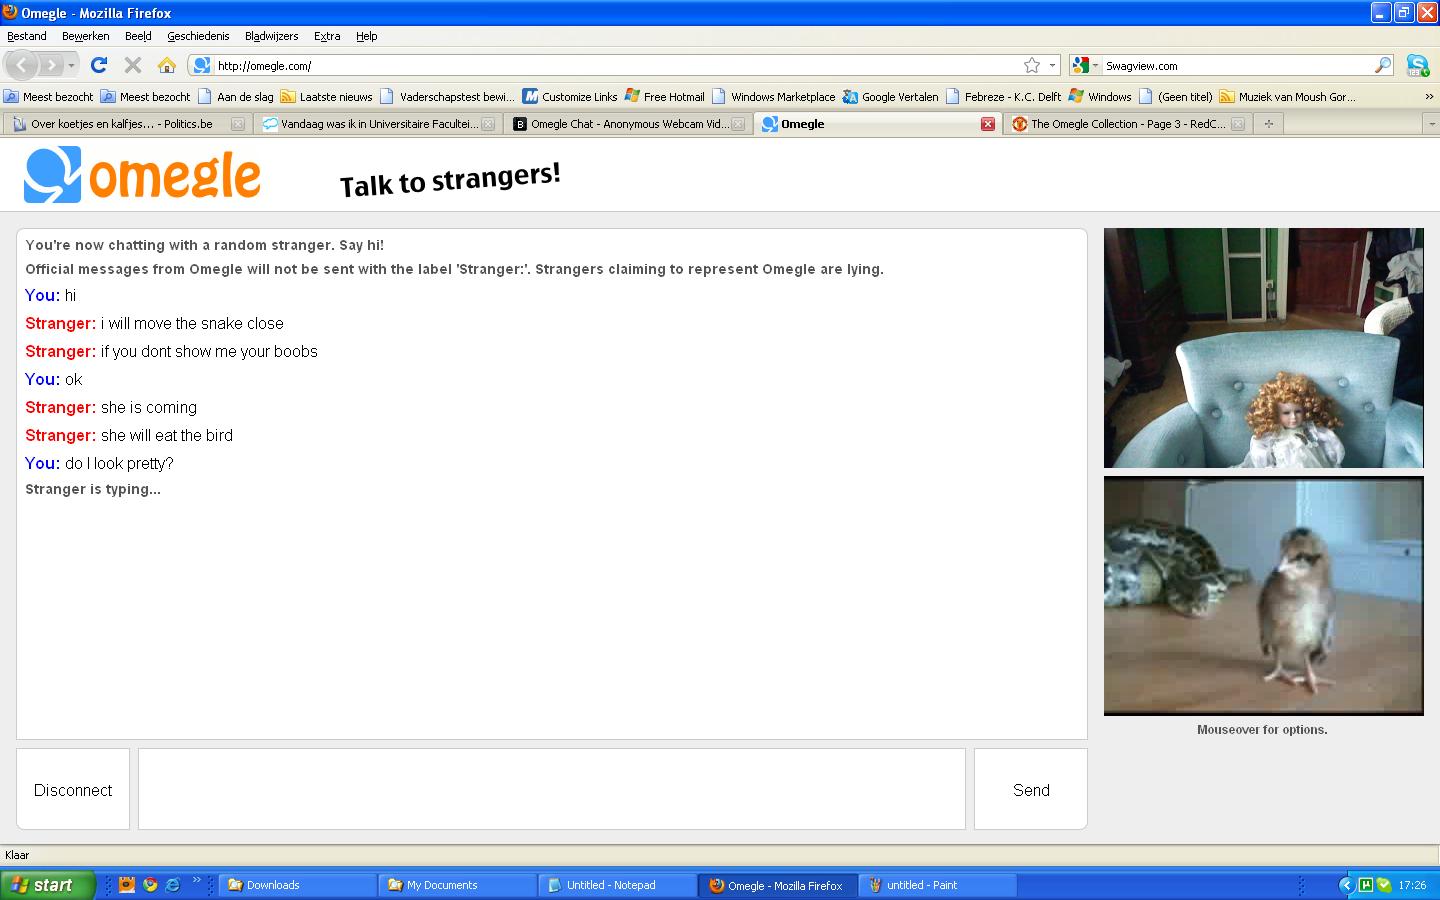This screenshot has height=900, width=1440.
Task: Click the Skype toolbar icon
Action: click(x=1418, y=65)
